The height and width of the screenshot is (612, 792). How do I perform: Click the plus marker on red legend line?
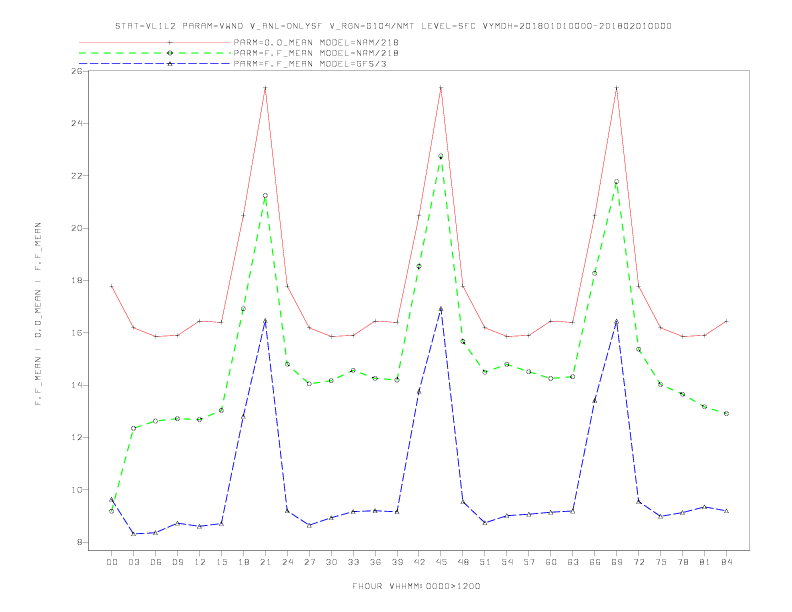[170, 42]
